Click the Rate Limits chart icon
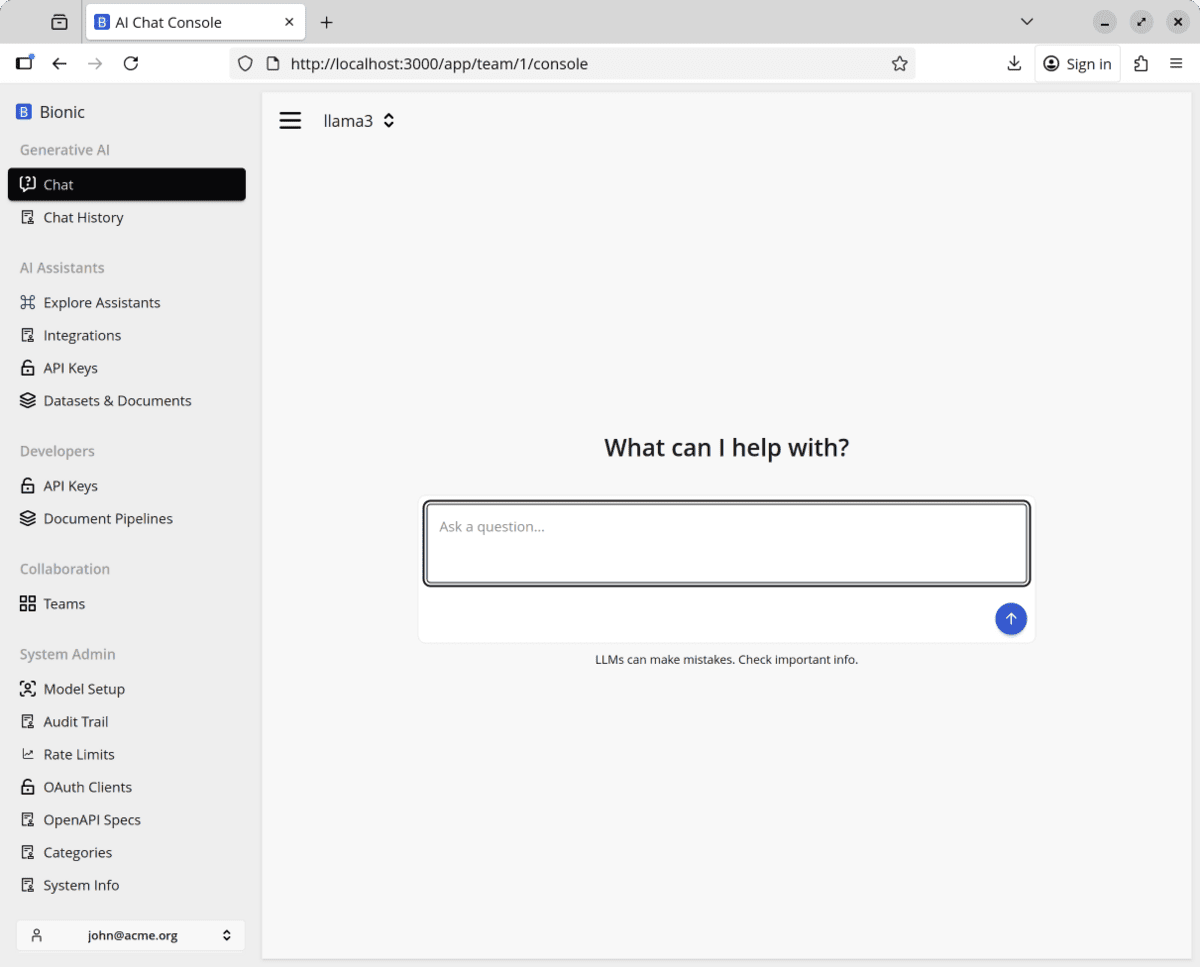The image size is (1200, 967). tap(28, 754)
